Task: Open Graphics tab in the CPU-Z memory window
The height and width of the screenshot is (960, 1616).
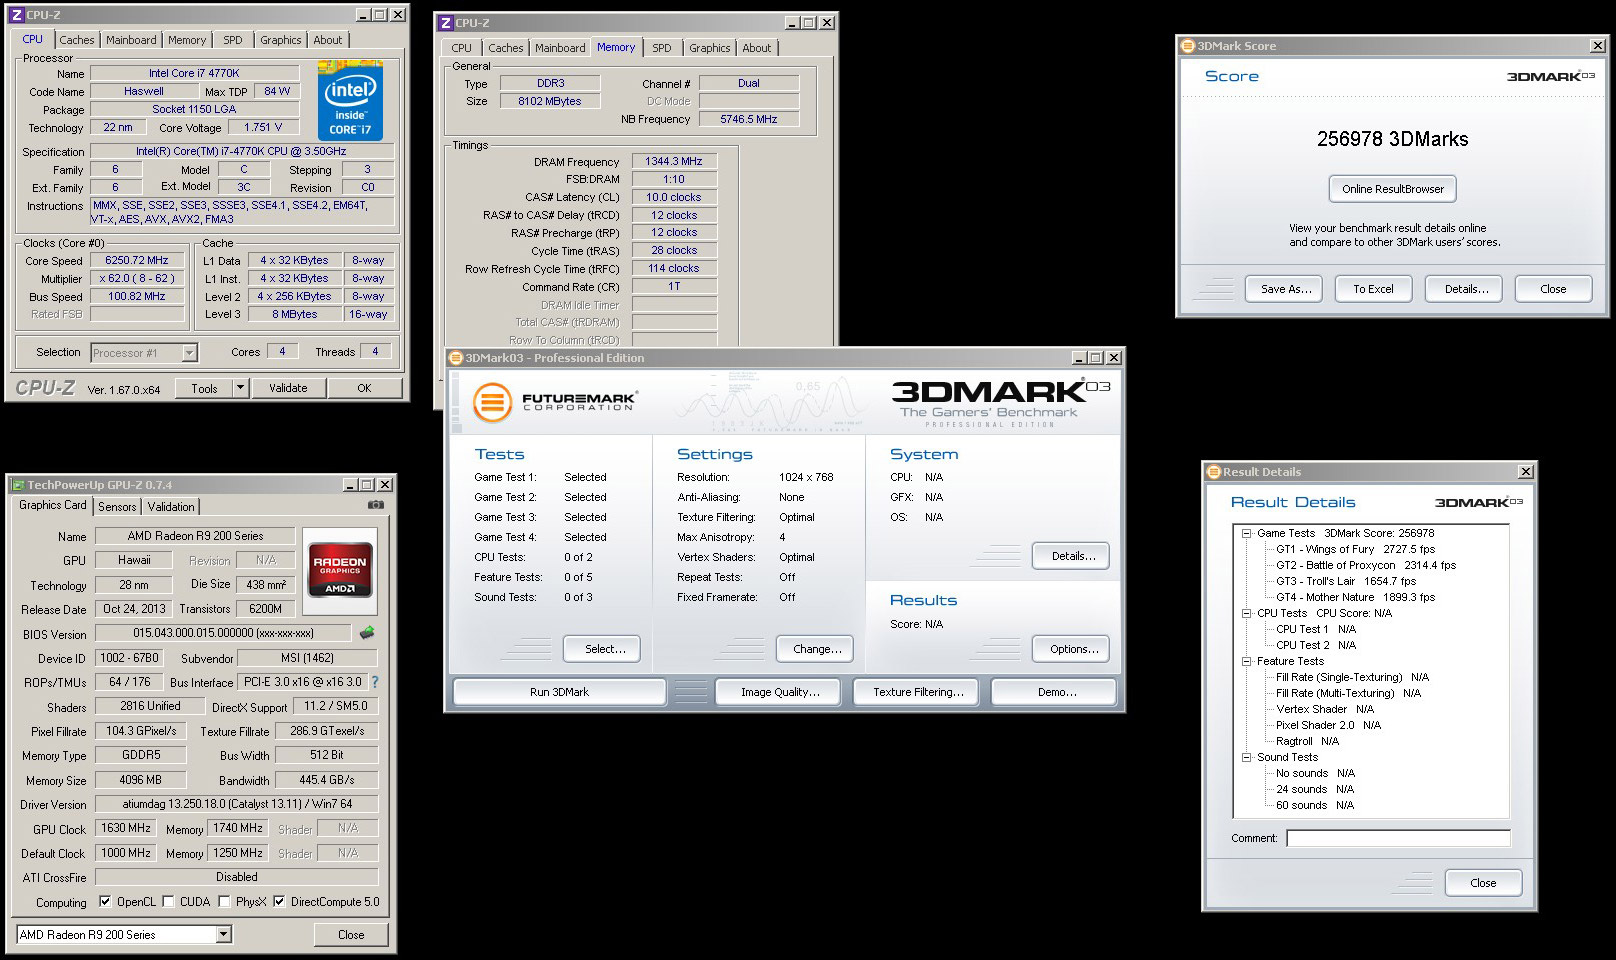Action: pos(709,48)
